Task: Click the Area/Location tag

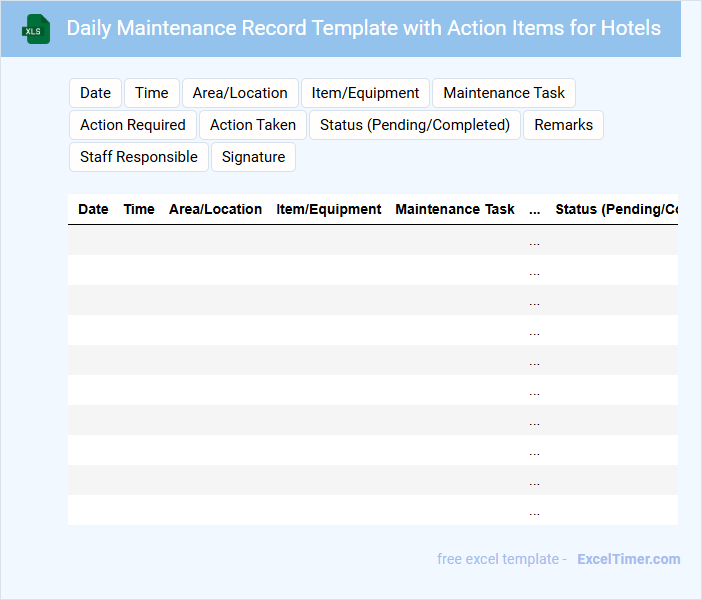Action: (240, 93)
